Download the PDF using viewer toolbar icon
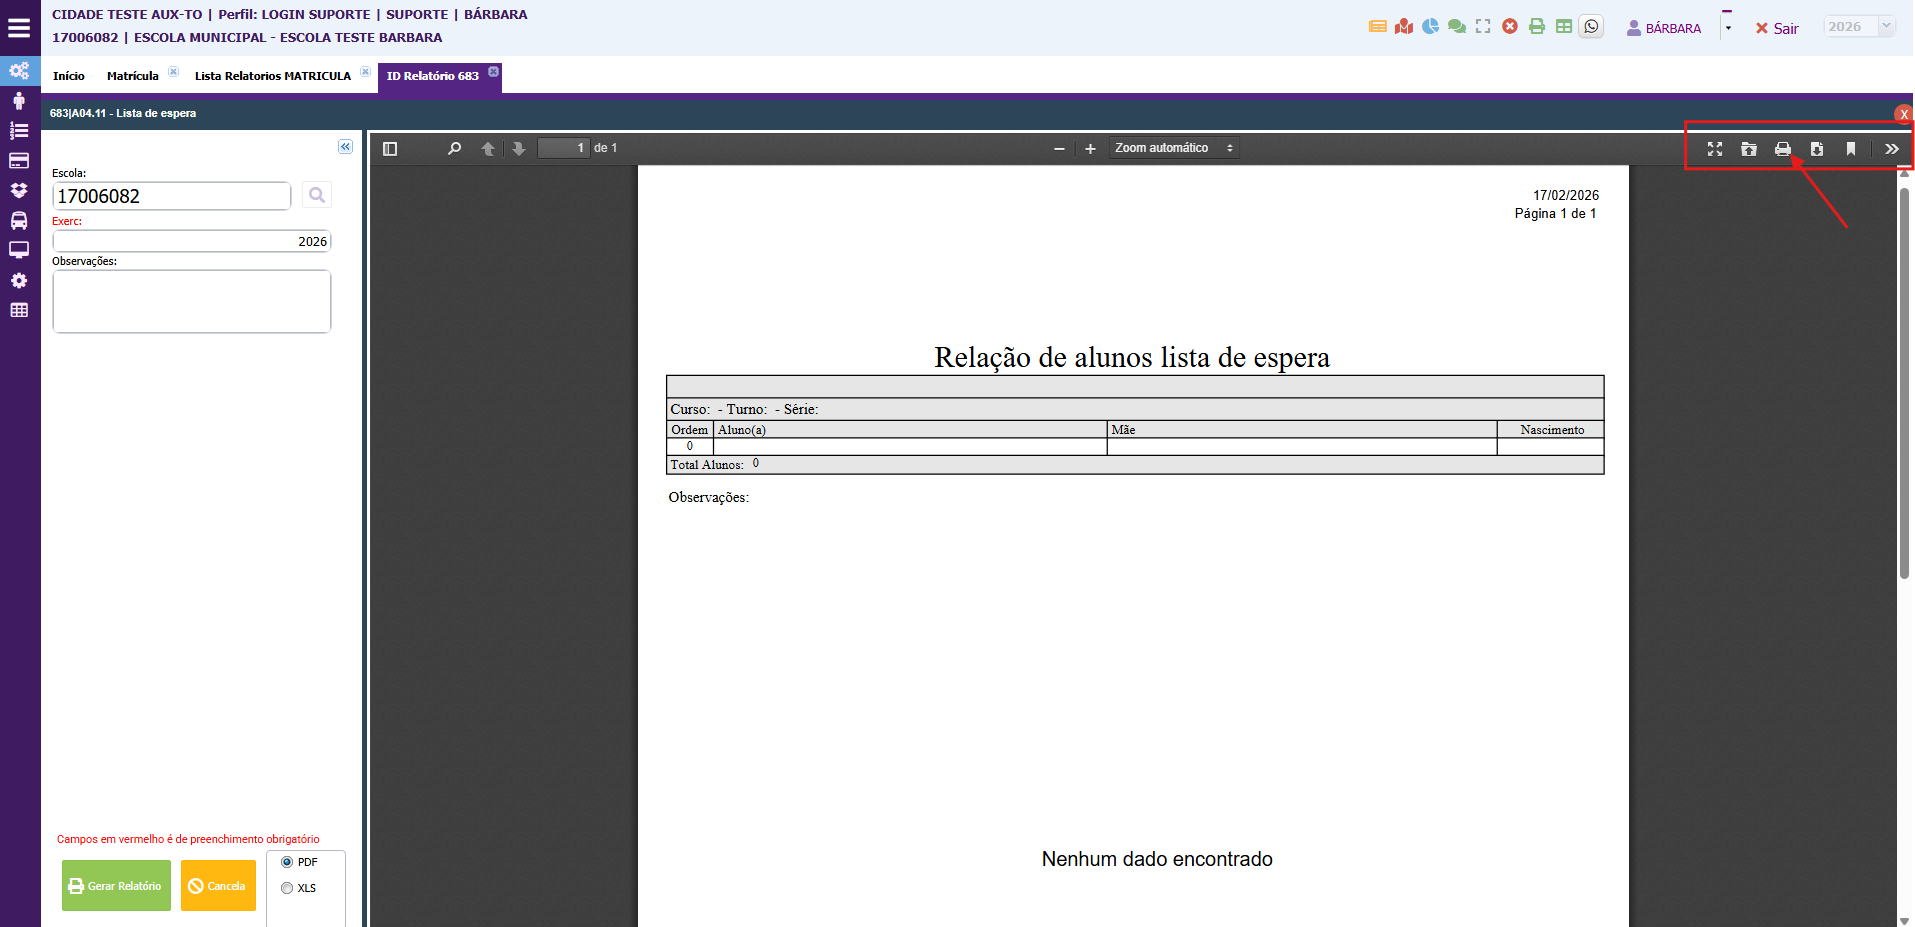Image resolution: width=1915 pixels, height=927 pixels. 1816,149
